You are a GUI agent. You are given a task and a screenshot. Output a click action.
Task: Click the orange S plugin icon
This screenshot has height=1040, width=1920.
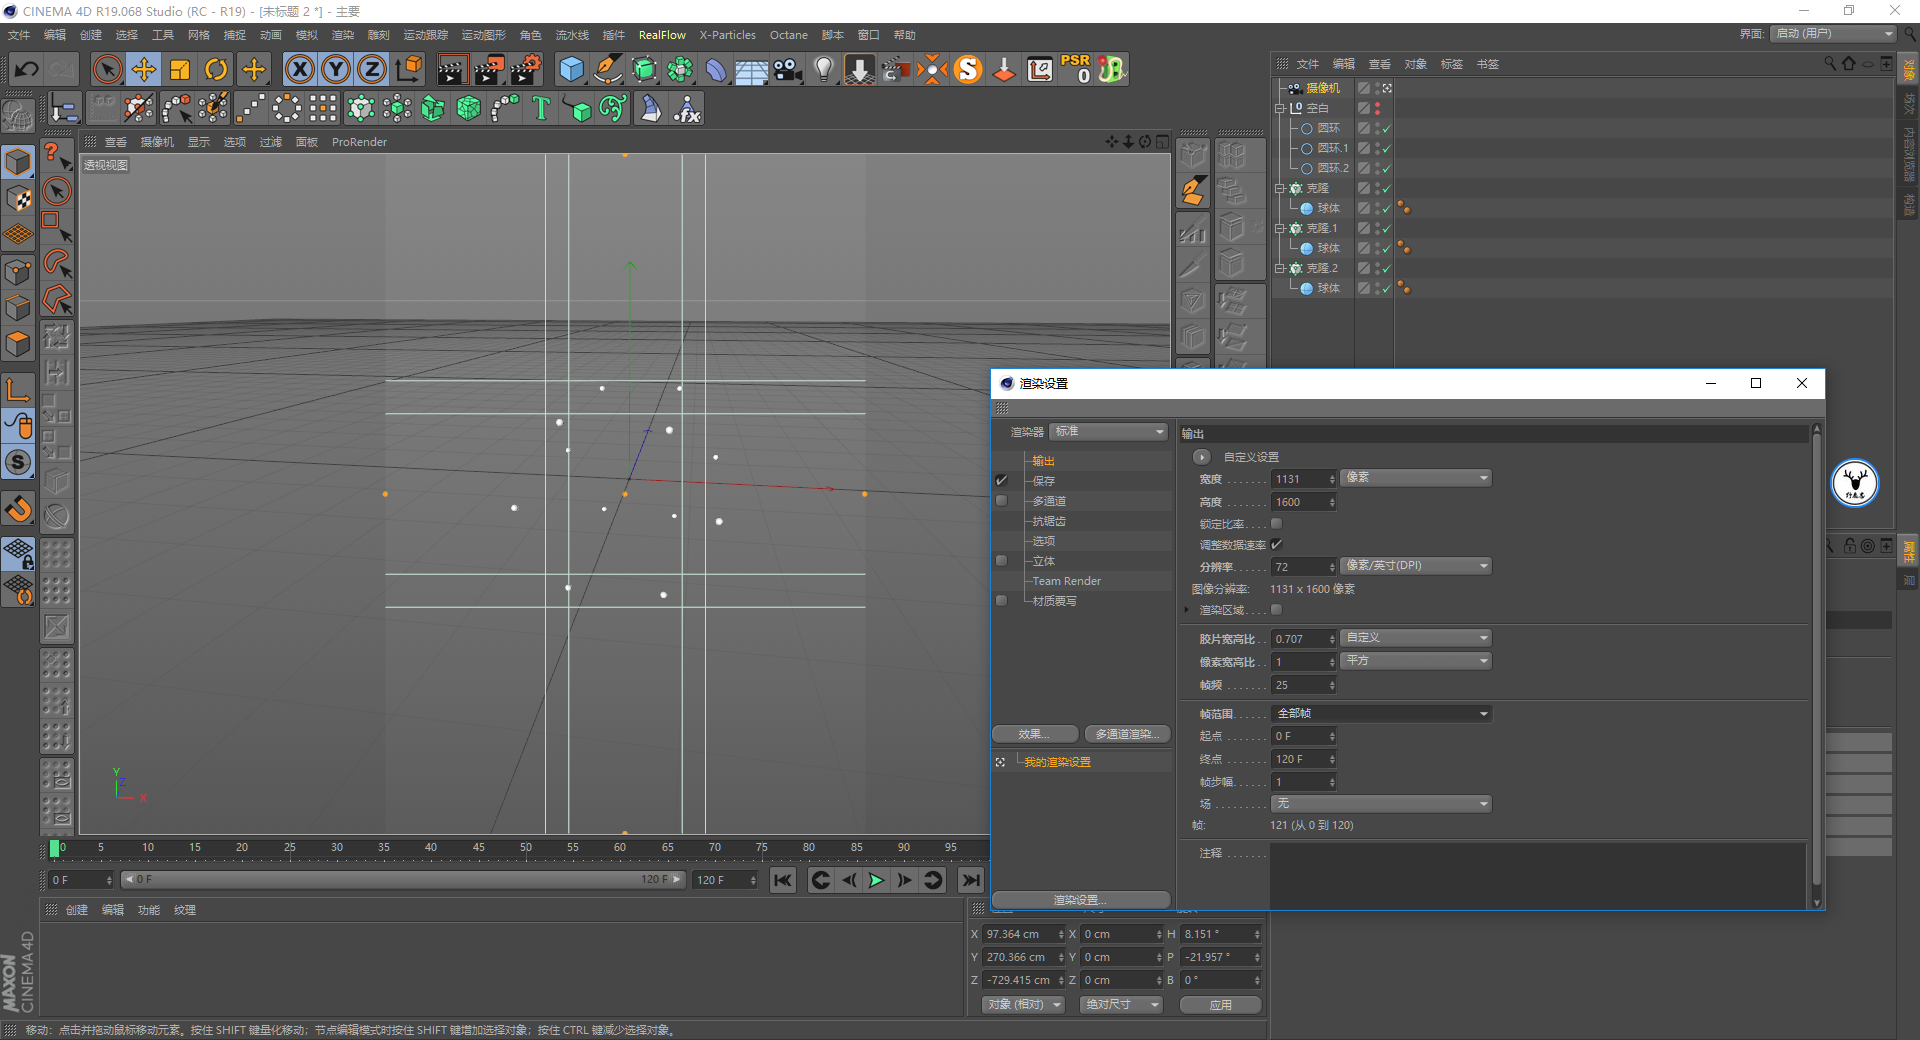tap(968, 69)
